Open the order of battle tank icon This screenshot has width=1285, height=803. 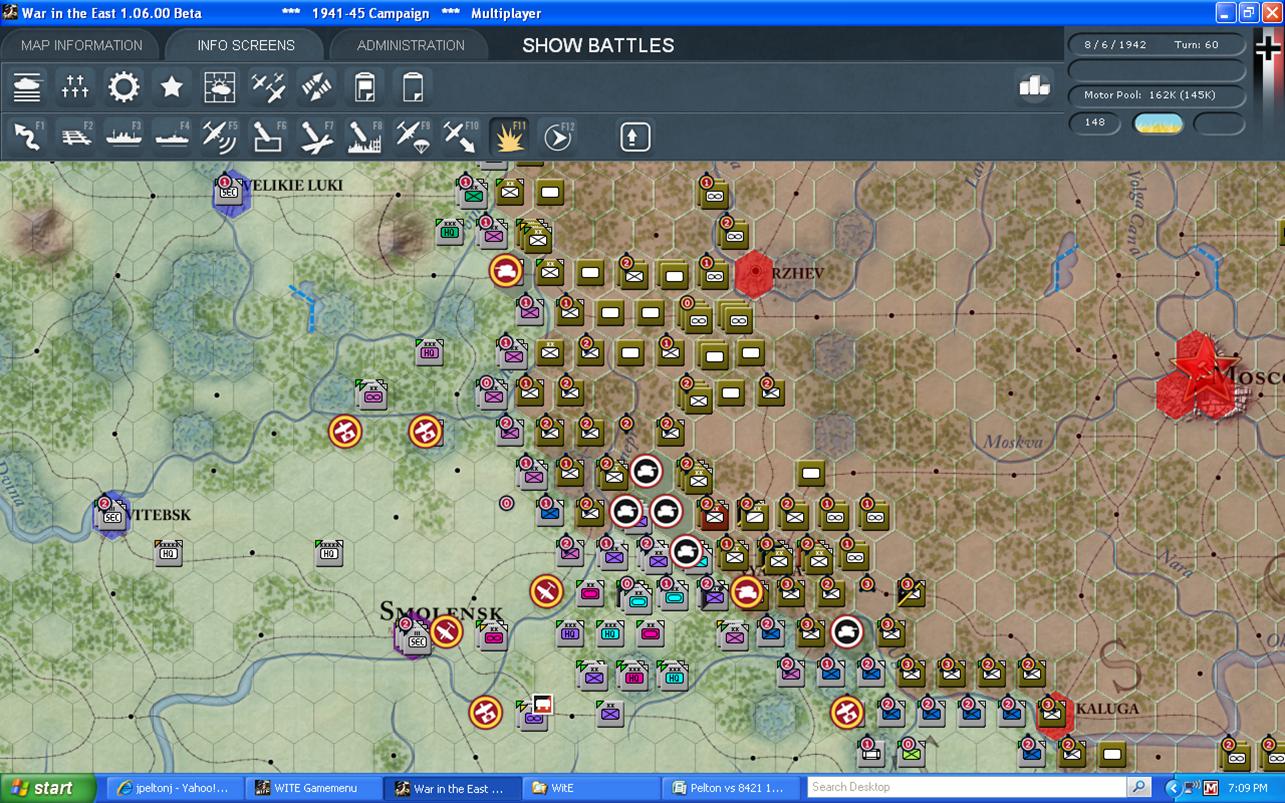27,87
